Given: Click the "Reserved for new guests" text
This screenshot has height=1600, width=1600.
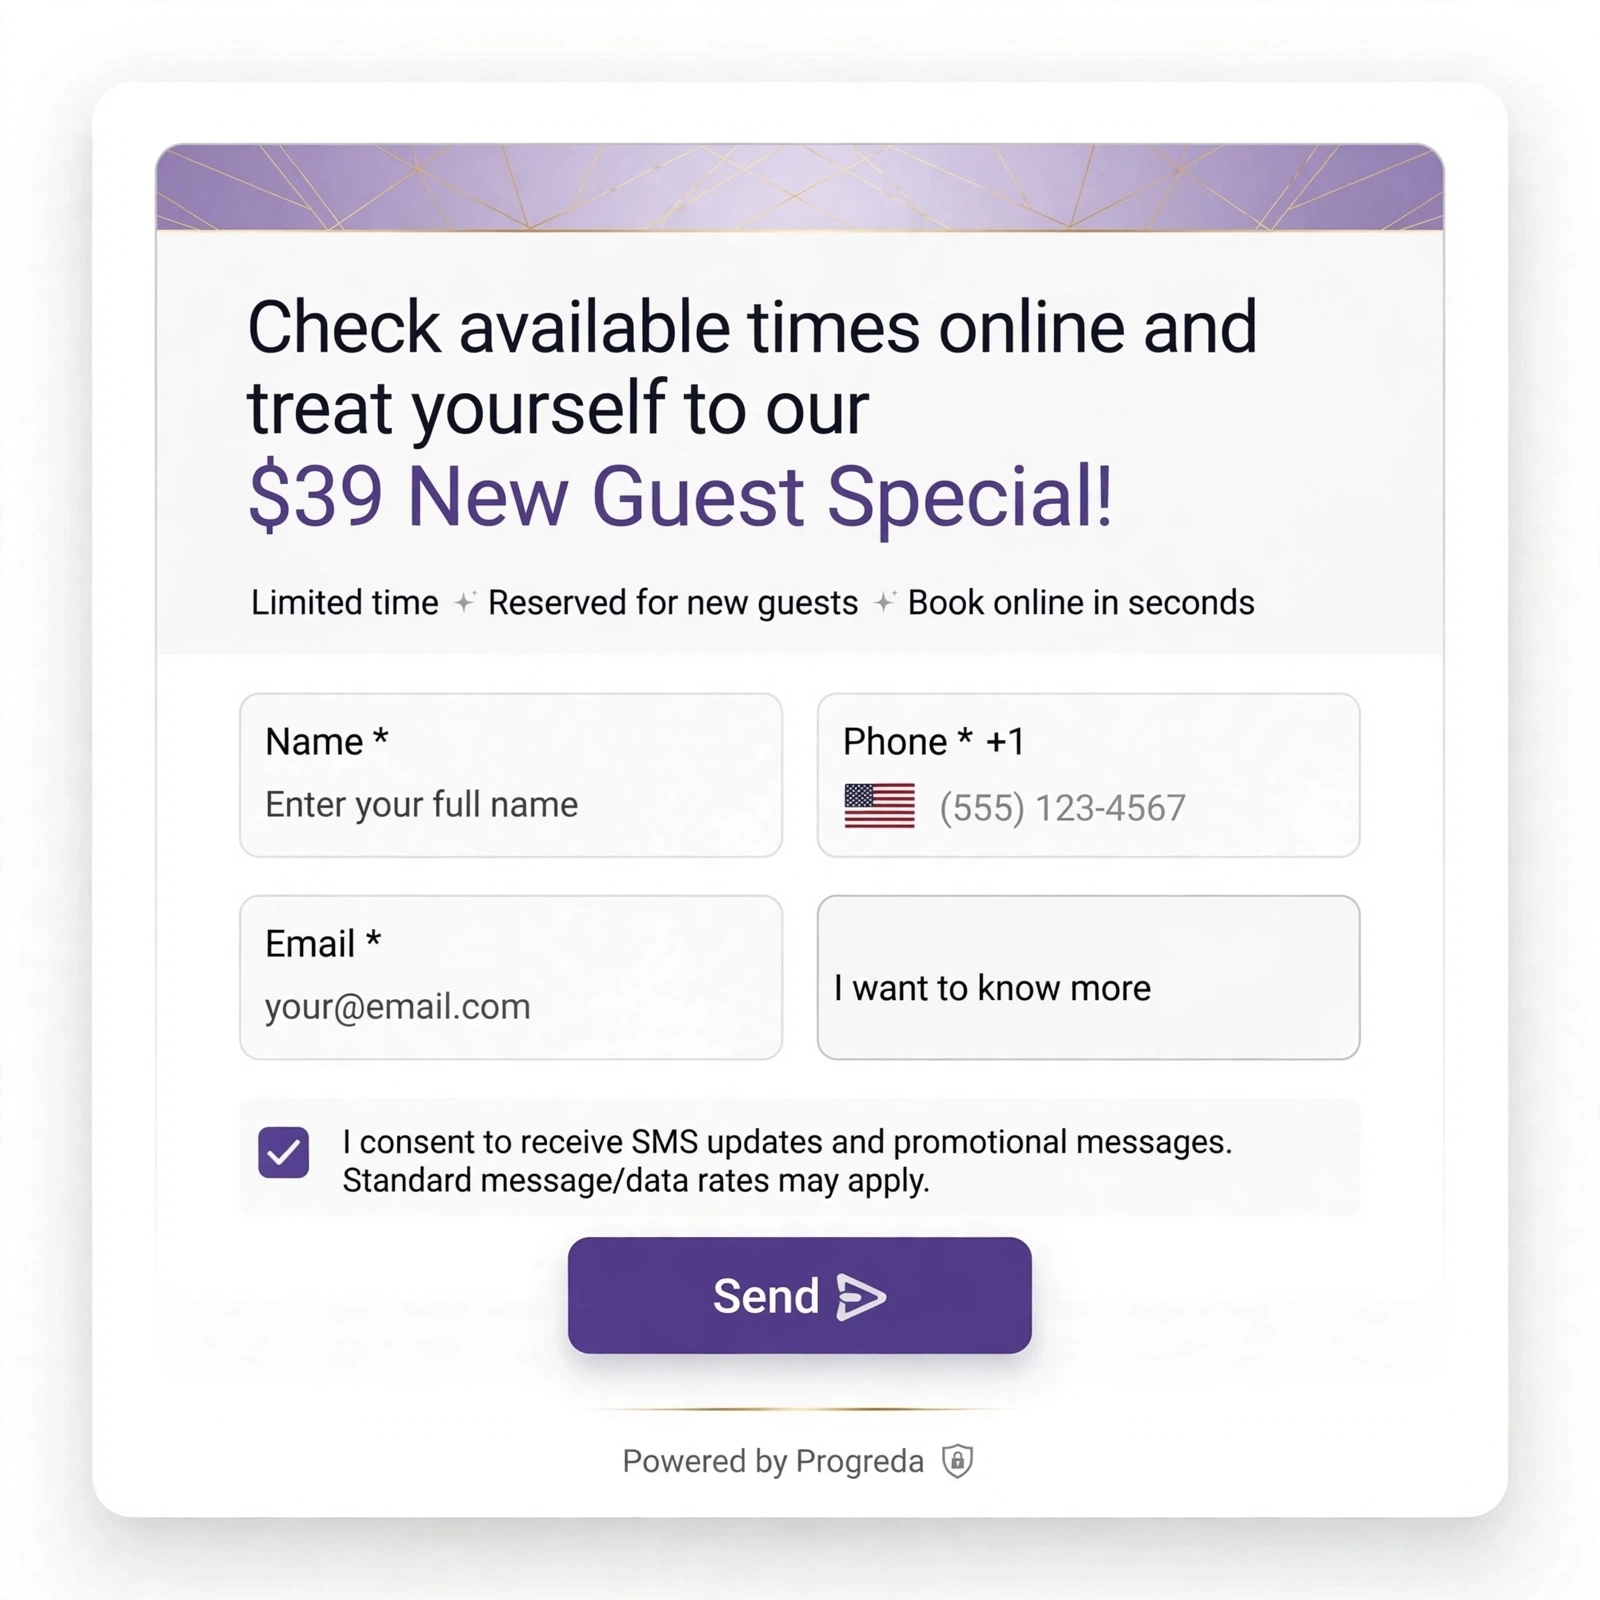Looking at the screenshot, I should (x=673, y=603).
